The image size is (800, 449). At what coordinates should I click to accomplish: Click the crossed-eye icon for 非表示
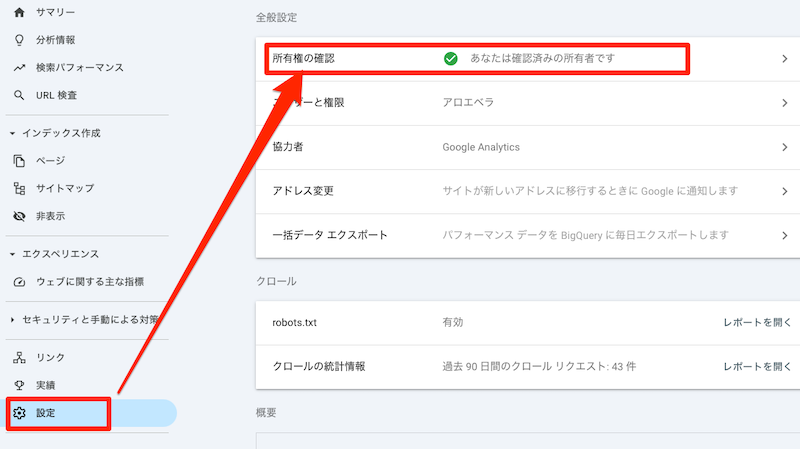click(x=19, y=216)
